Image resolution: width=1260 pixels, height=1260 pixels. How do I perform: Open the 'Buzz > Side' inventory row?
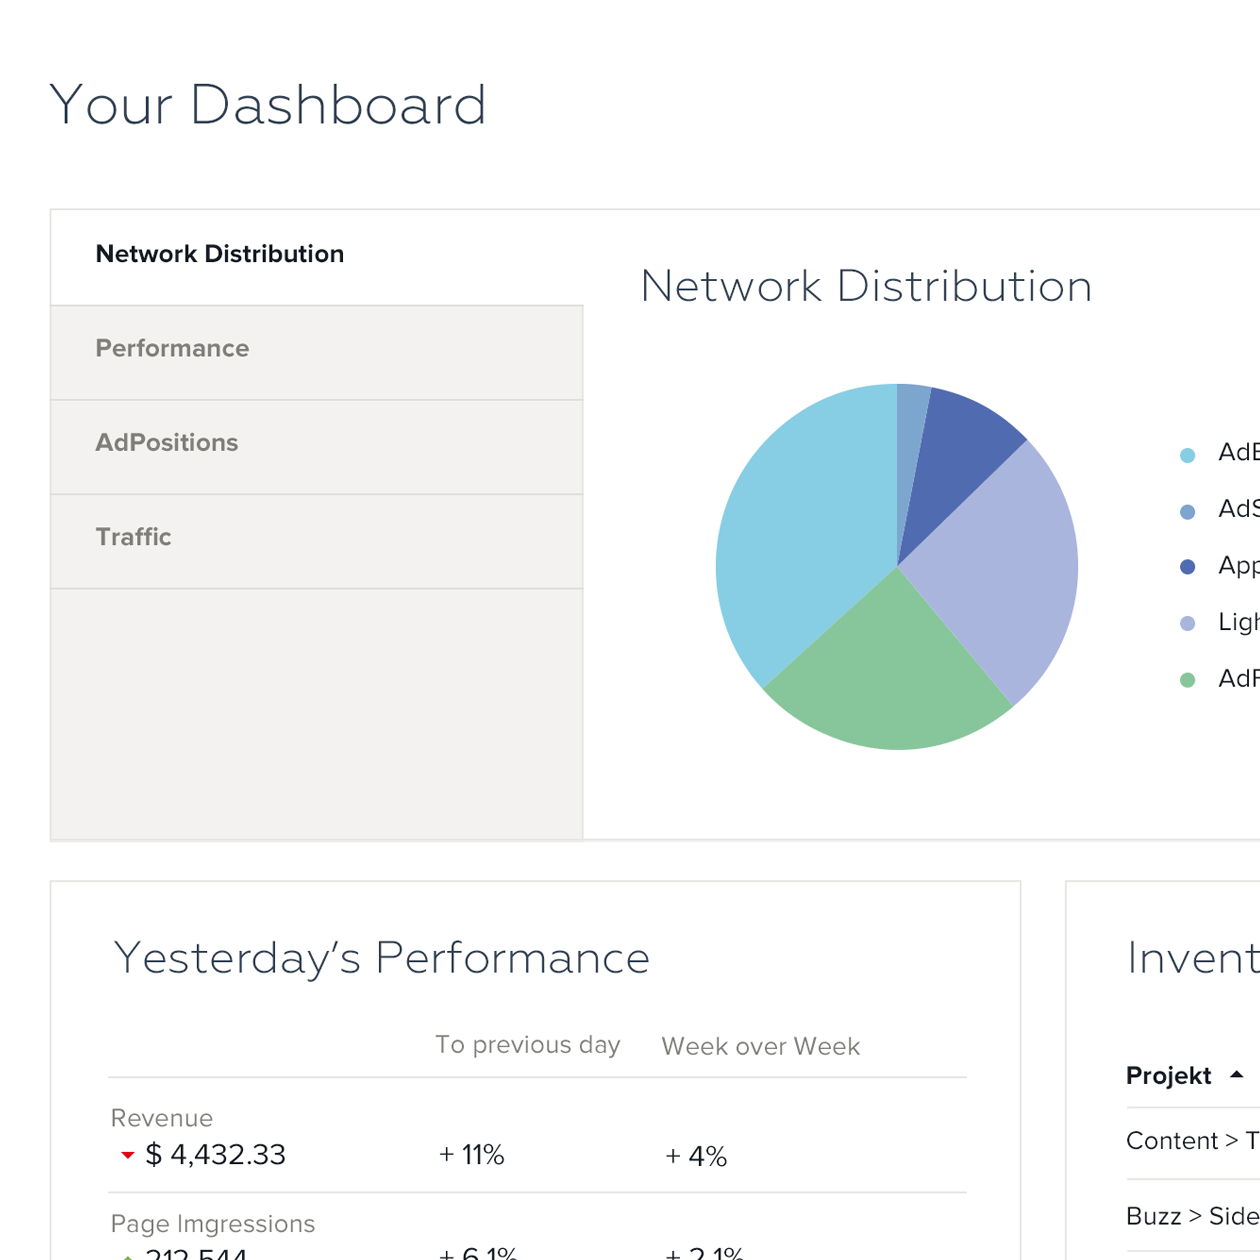[x=1193, y=1216]
